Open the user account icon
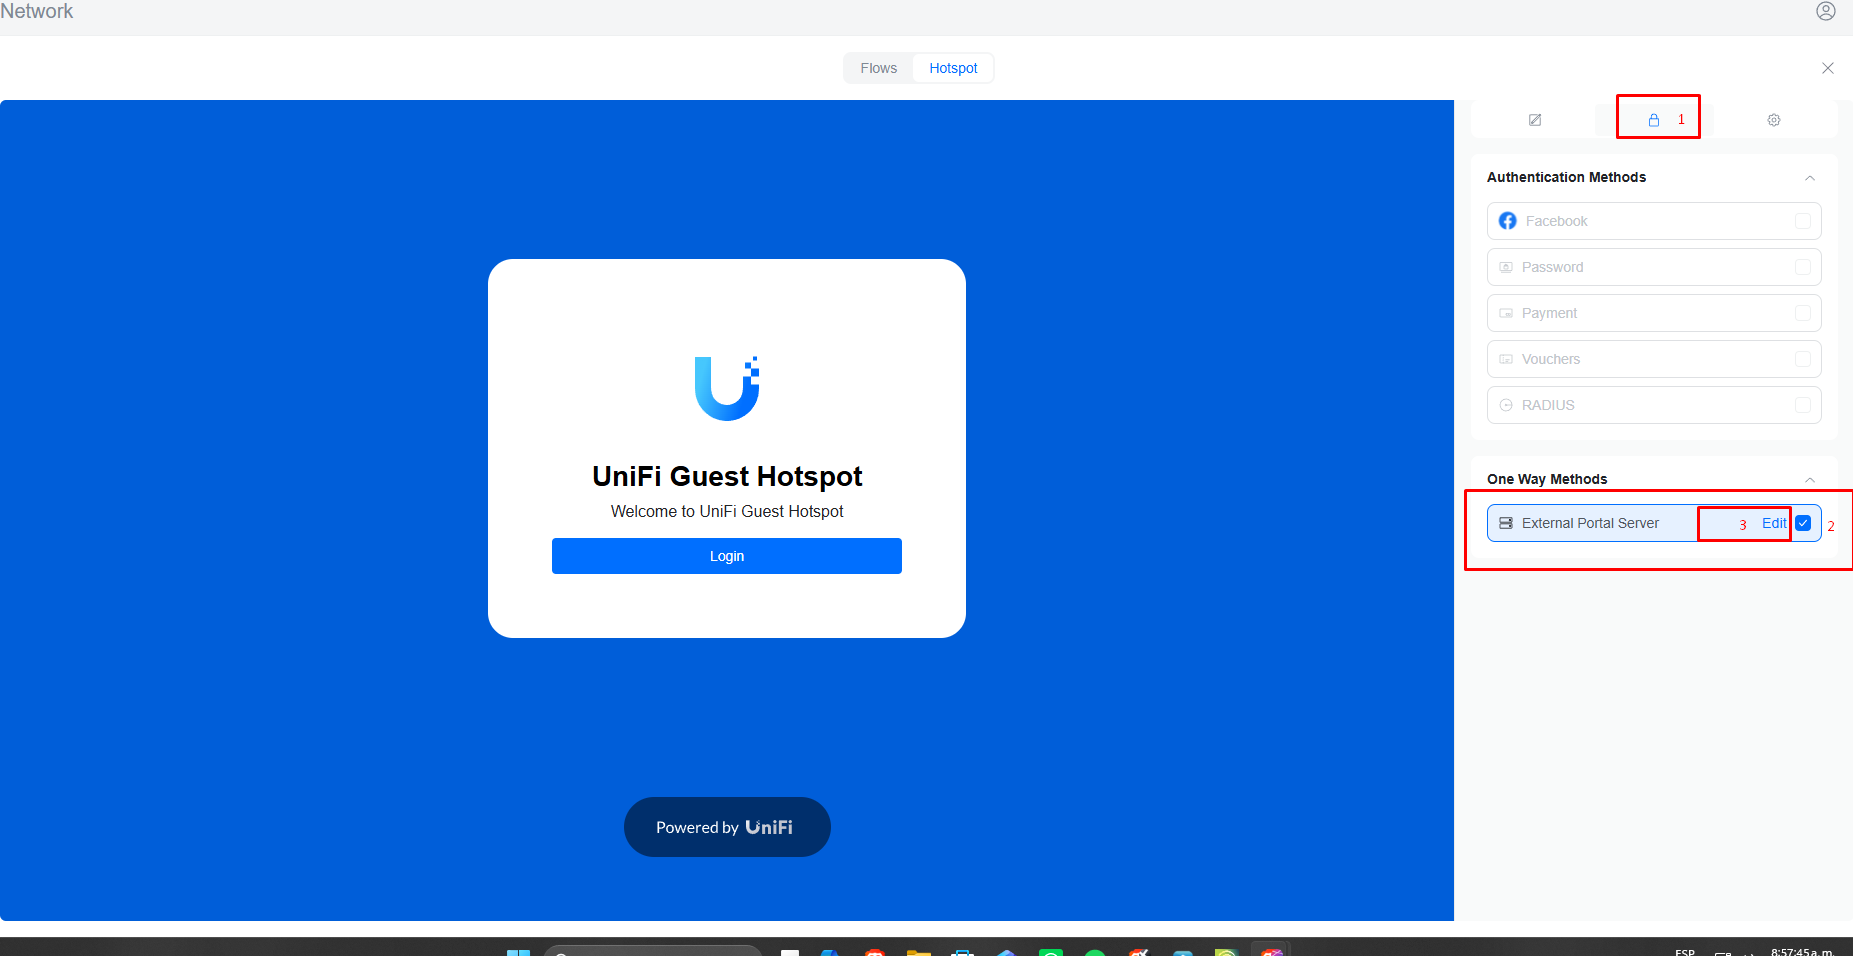 click(1825, 11)
